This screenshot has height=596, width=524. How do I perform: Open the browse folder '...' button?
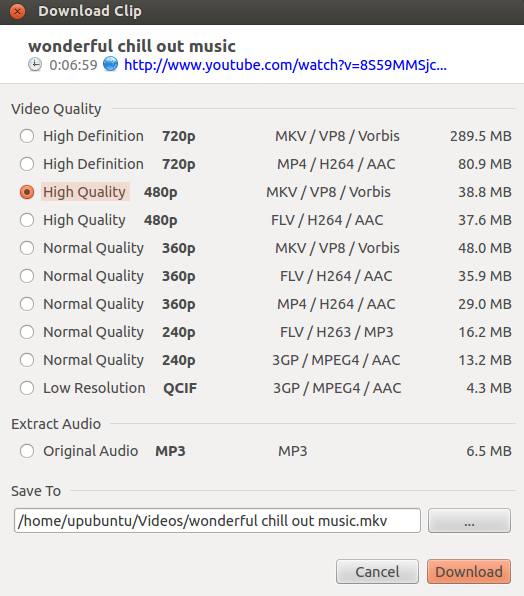pyautogui.click(x=469, y=521)
